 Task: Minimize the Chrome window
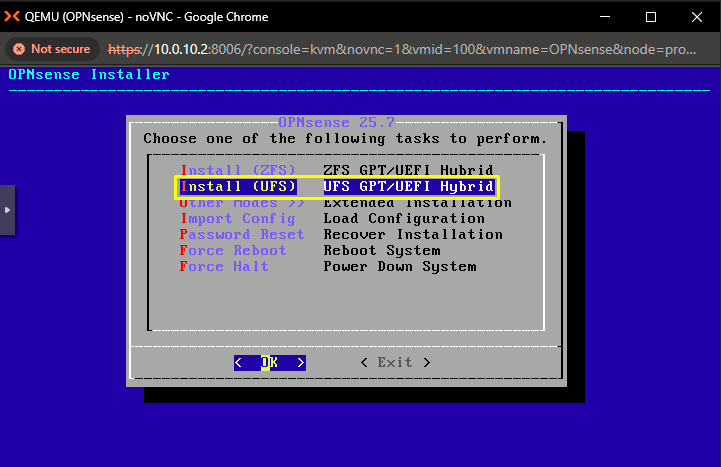coord(605,17)
